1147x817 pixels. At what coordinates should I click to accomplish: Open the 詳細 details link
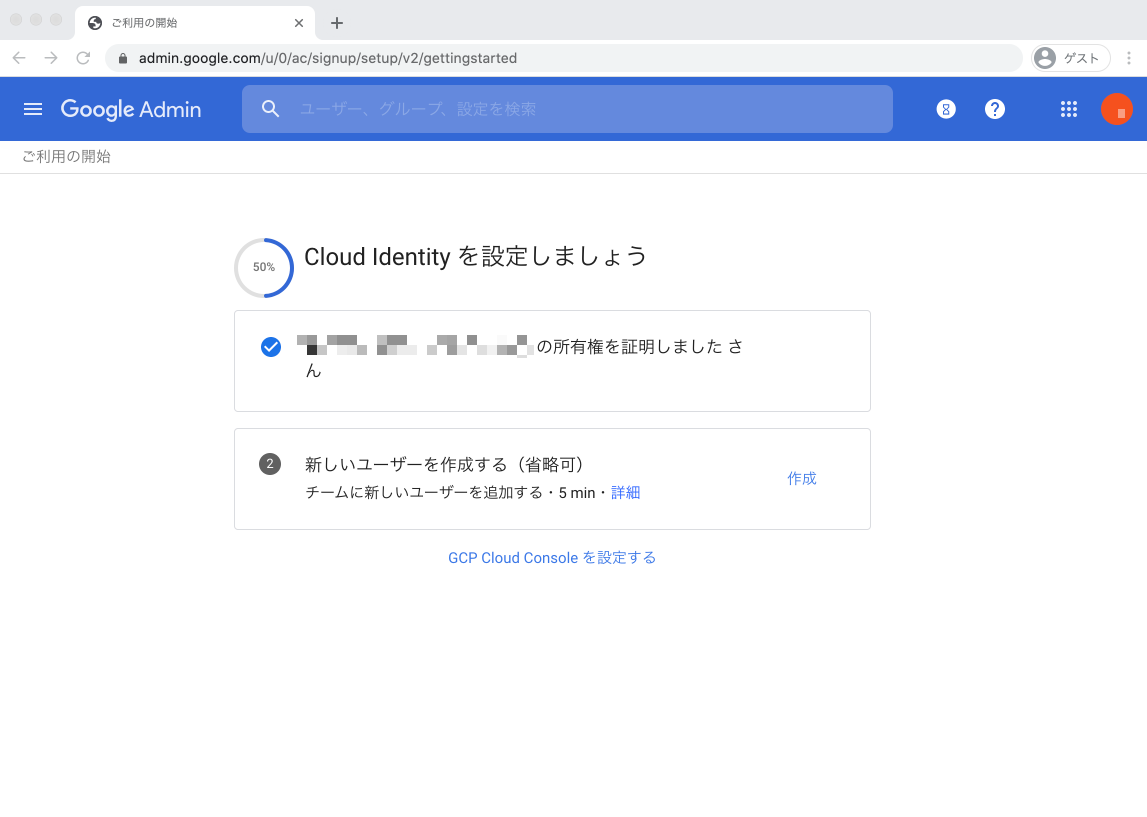(625, 493)
